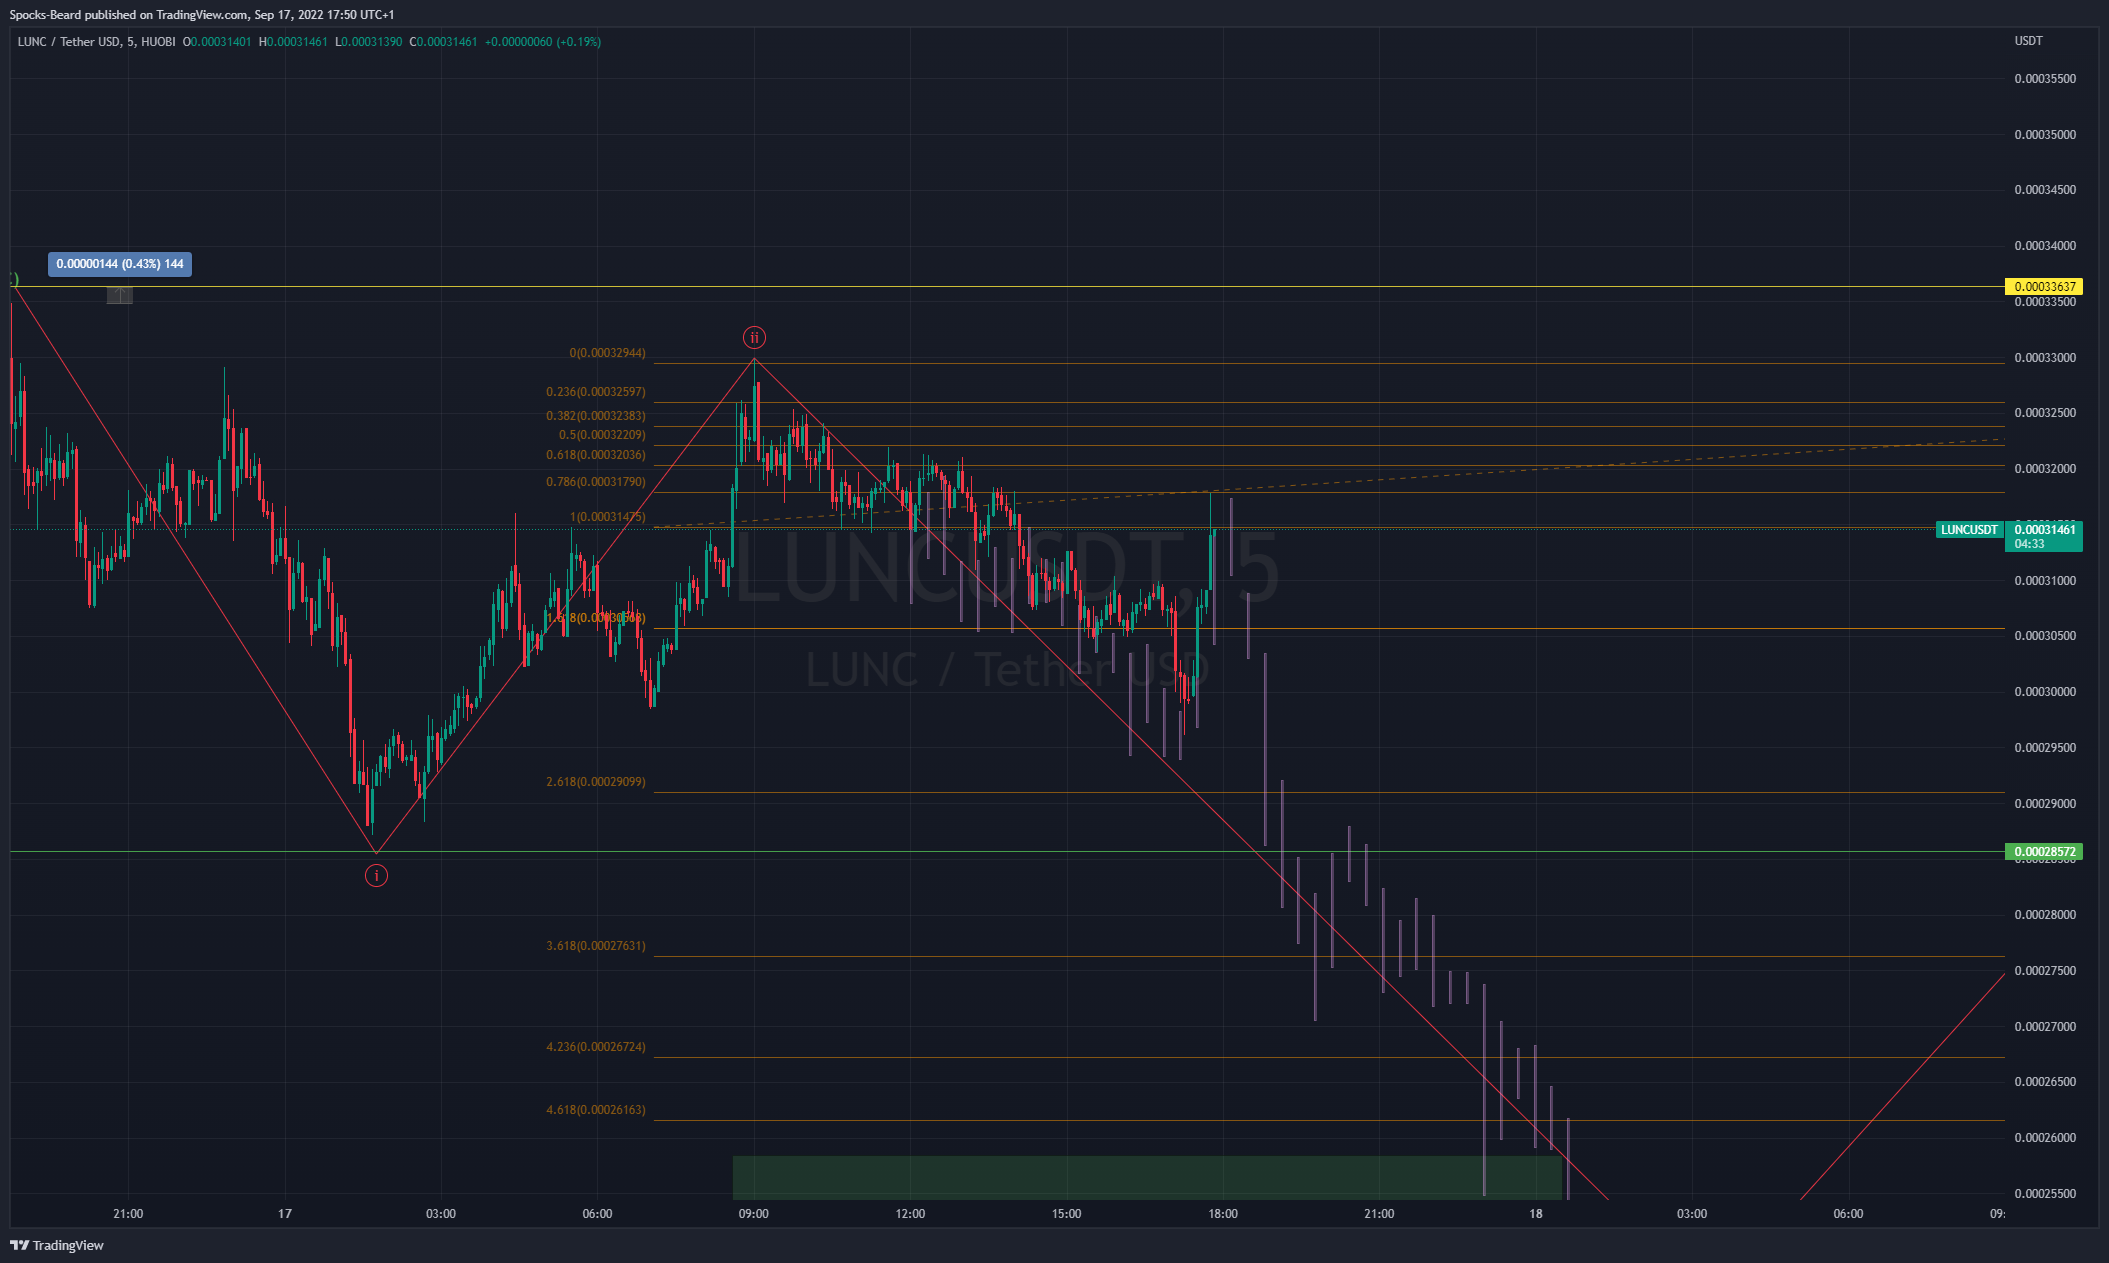The image size is (2109, 1263).
Task: Click the High value H0.00031461
Action: 293,42
